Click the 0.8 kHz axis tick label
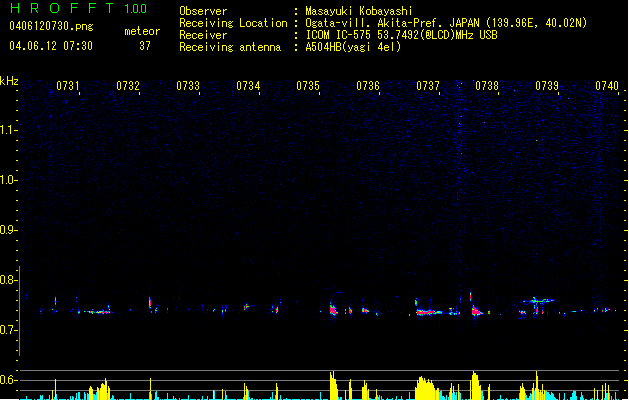The image size is (629, 400). click(x=8, y=280)
